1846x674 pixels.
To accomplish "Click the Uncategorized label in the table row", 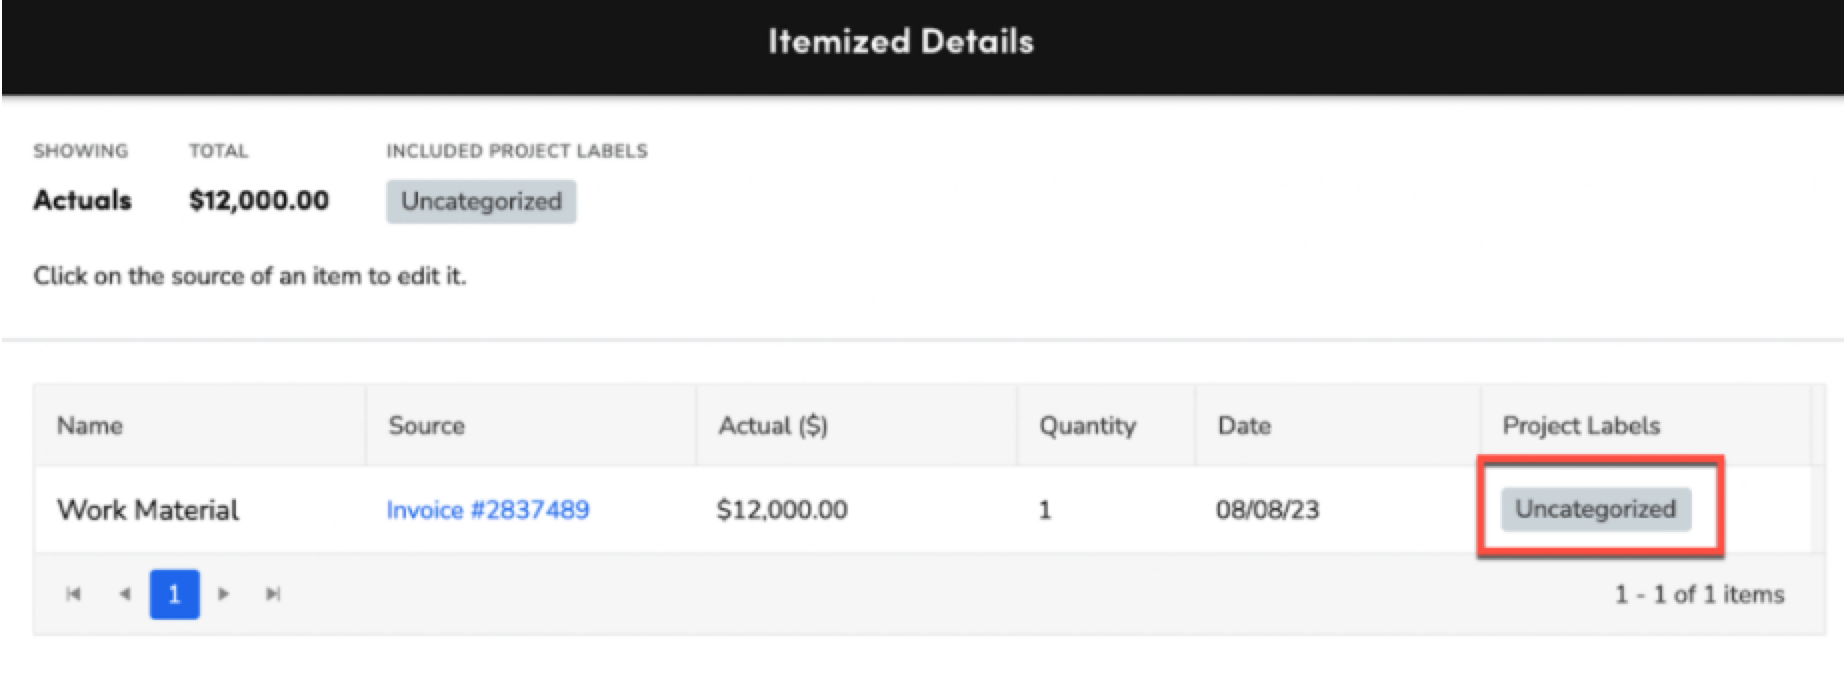I will pos(1596,508).
